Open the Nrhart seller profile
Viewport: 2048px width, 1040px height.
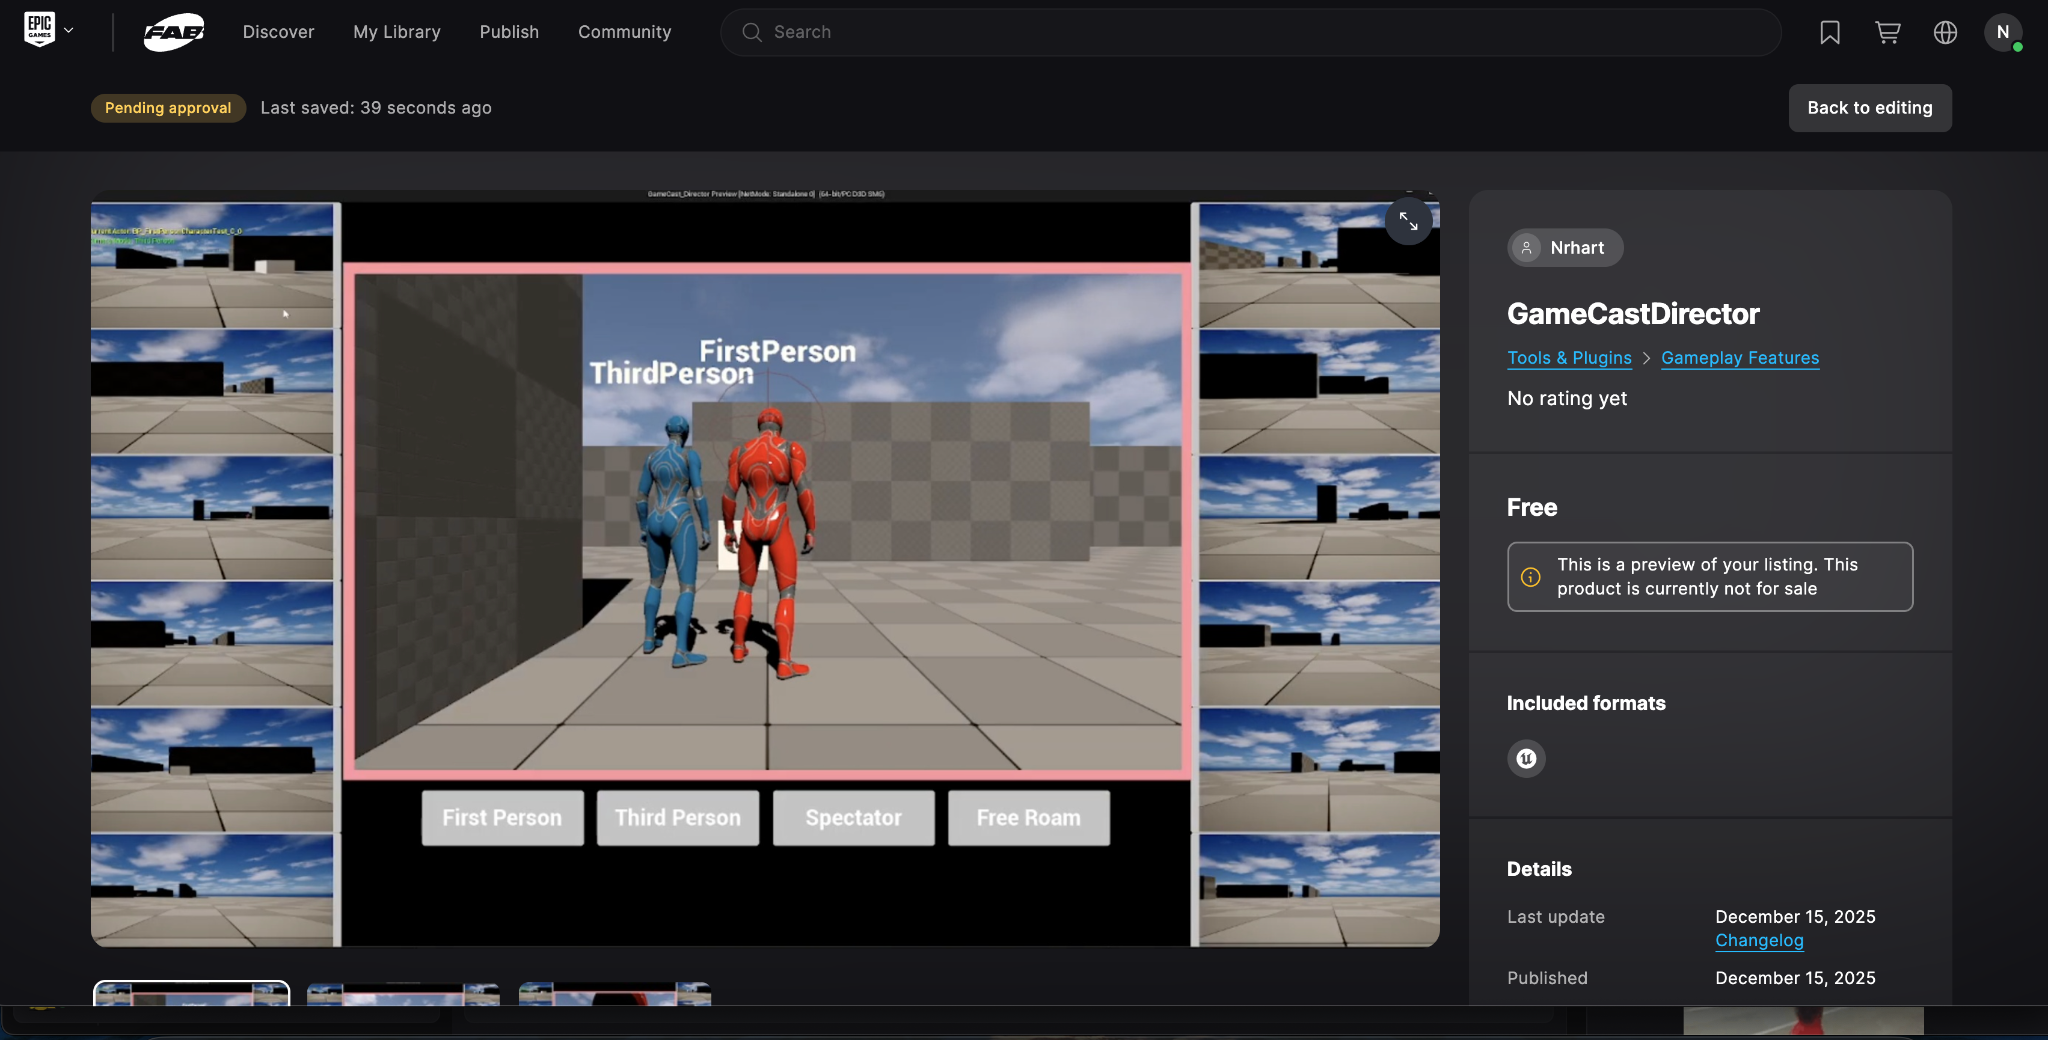(1564, 248)
